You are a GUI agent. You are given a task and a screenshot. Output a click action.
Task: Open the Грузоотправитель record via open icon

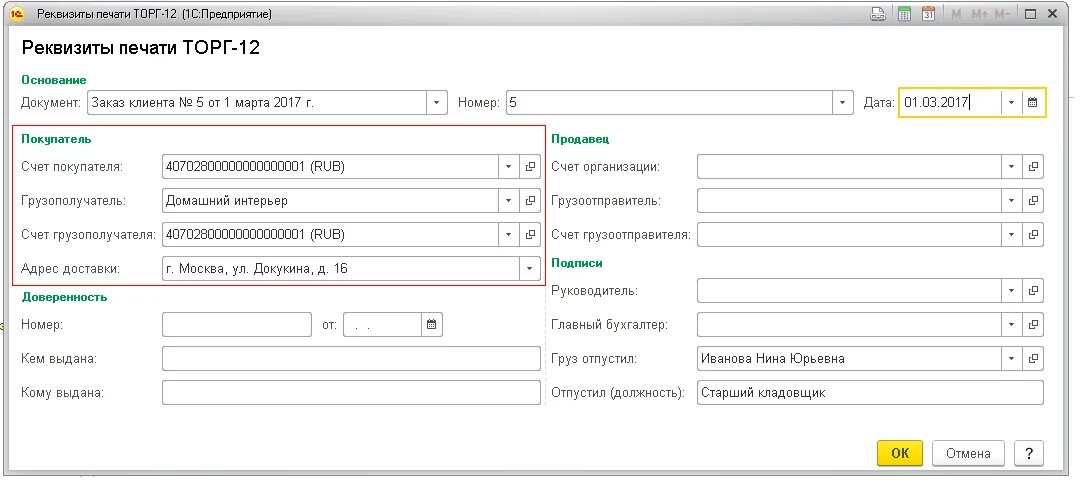[x=1033, y=200]
